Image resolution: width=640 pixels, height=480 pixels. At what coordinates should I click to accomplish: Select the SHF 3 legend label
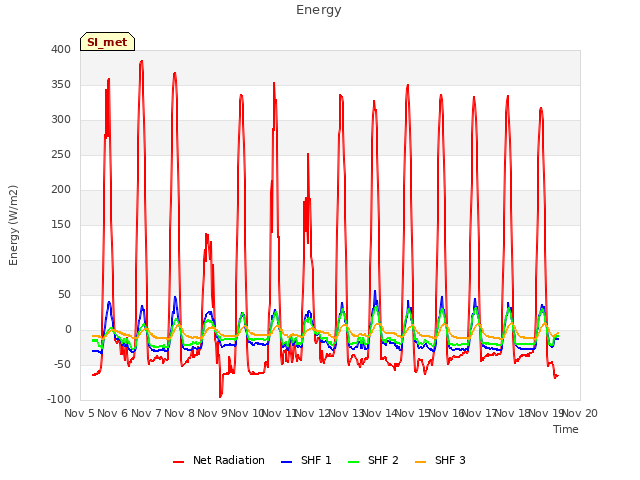pyautogui.click(x=450, y=460)
